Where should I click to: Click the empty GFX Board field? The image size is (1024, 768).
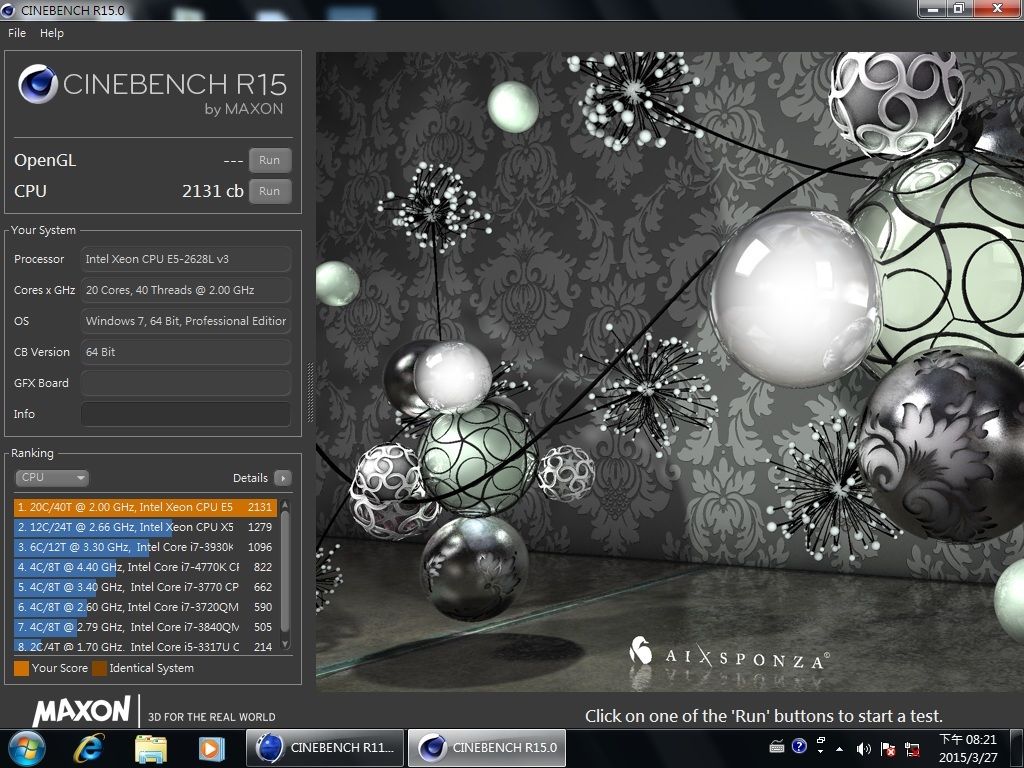tap(185, 383)
